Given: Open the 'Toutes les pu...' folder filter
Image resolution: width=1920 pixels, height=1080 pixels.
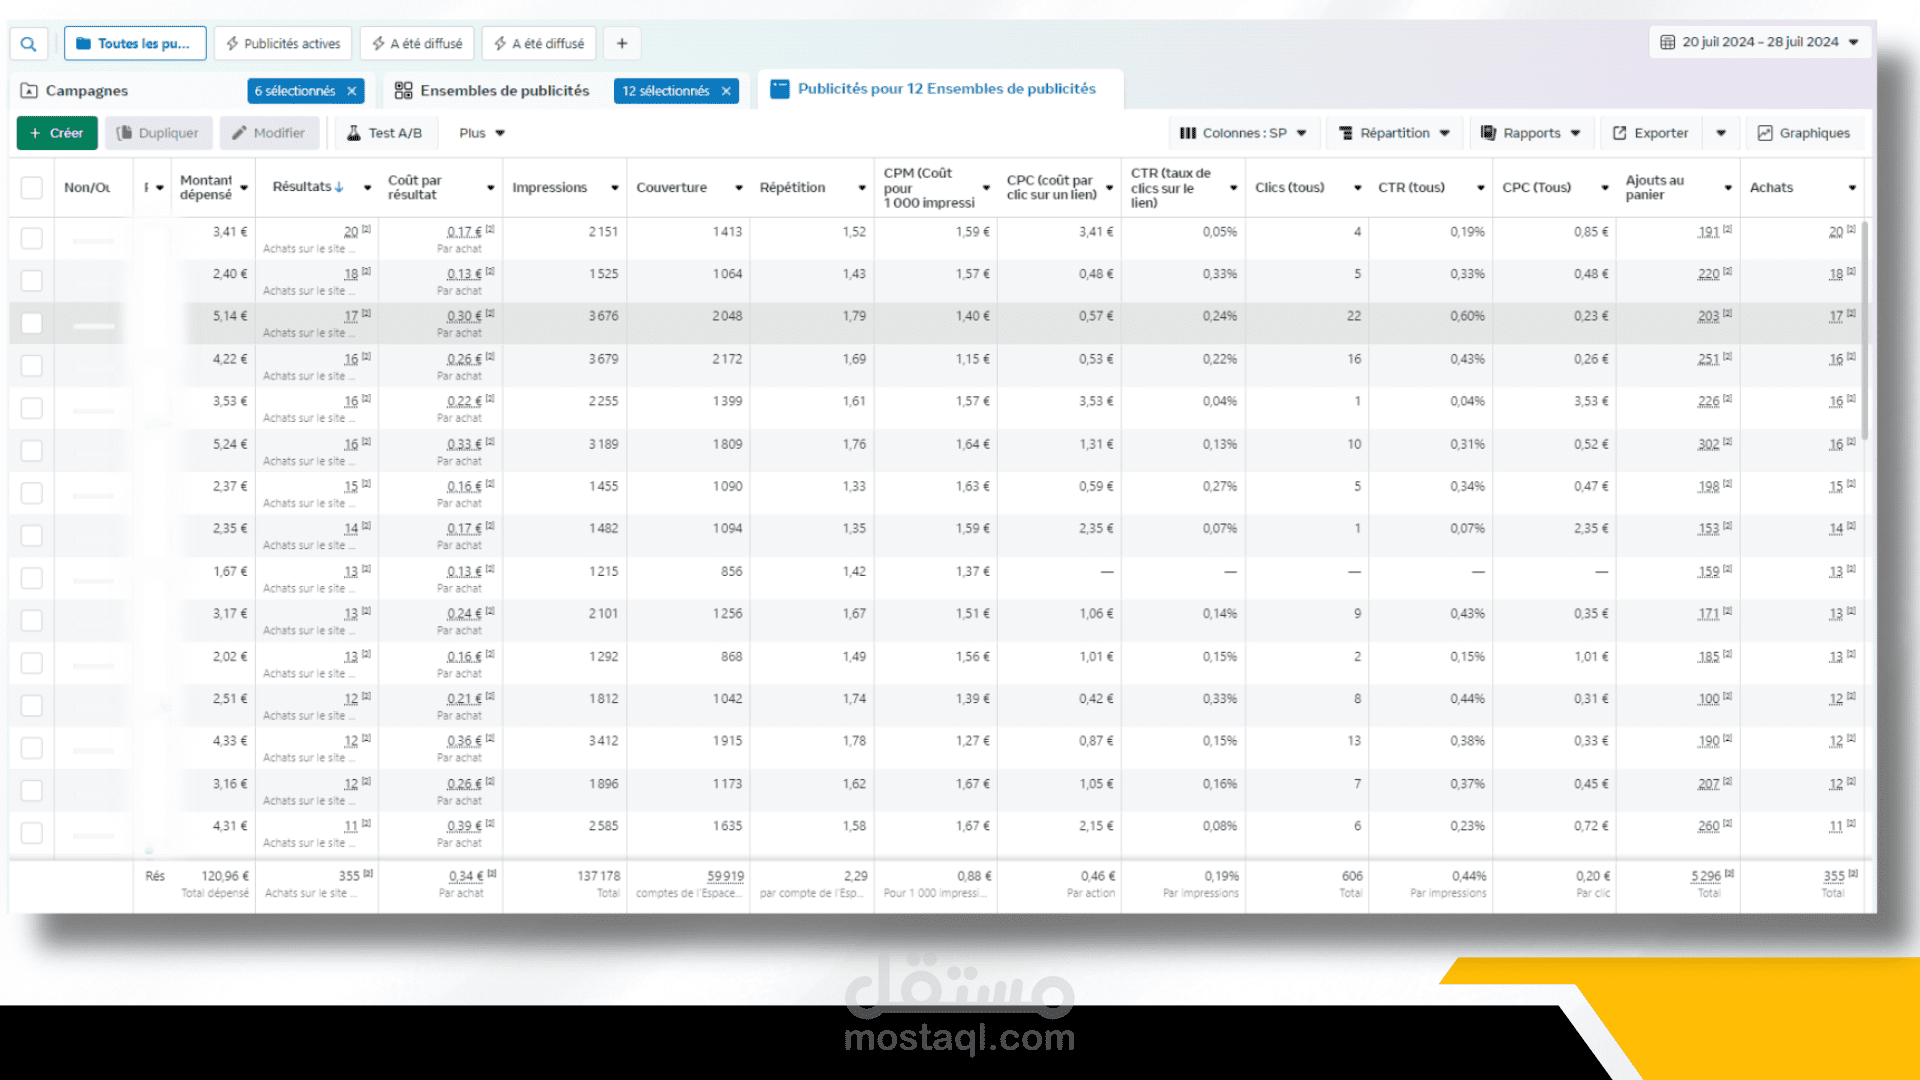Looking at the screenshot, I should pos(135,44).
